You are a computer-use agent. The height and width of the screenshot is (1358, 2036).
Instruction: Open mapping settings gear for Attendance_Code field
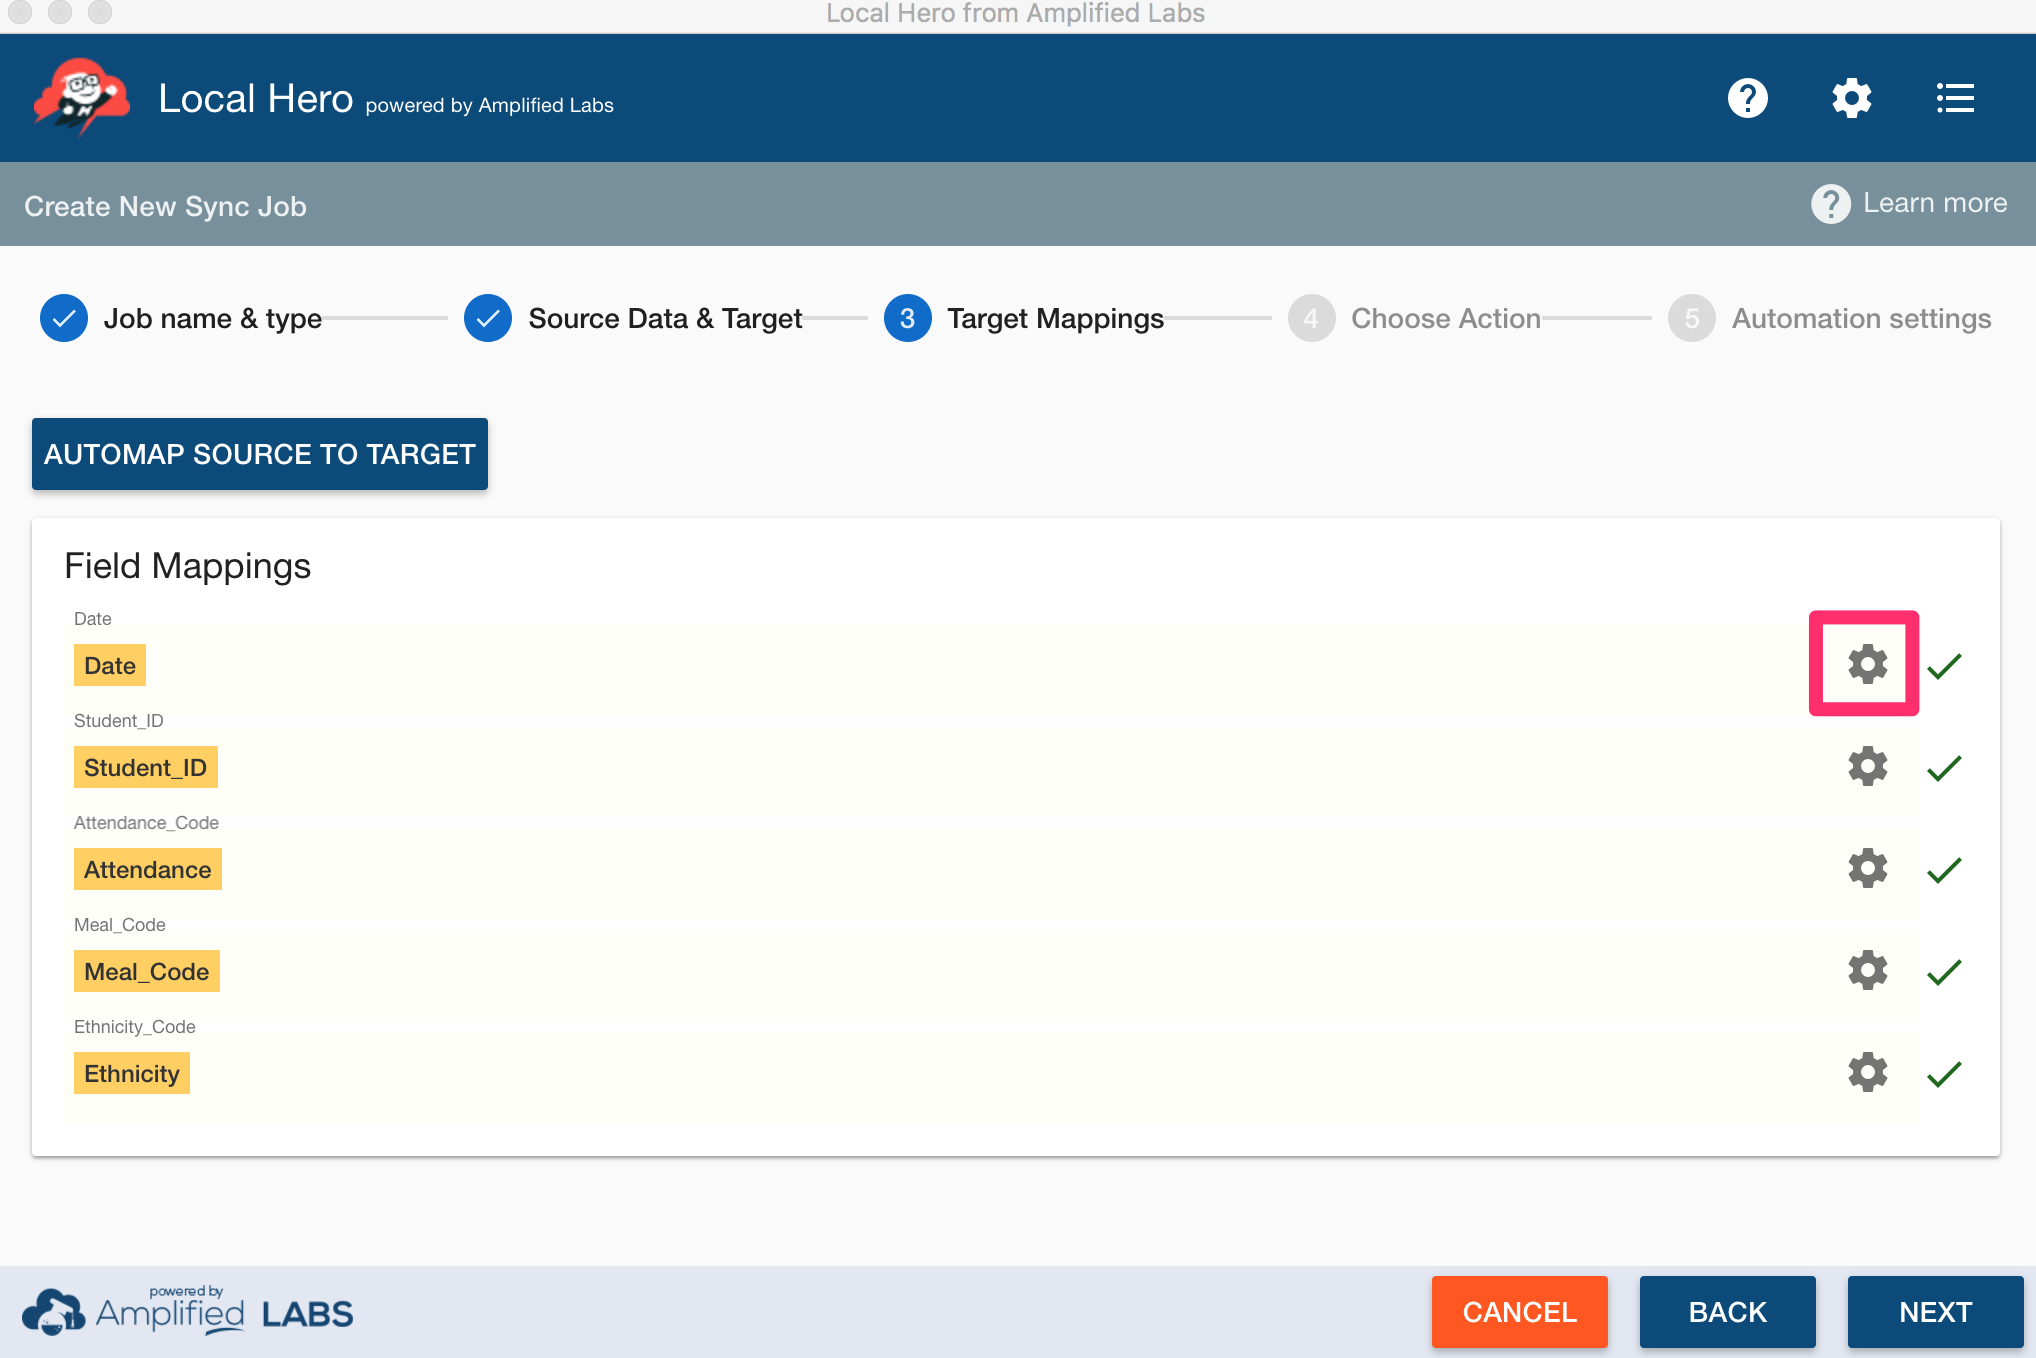[1867, 869]
